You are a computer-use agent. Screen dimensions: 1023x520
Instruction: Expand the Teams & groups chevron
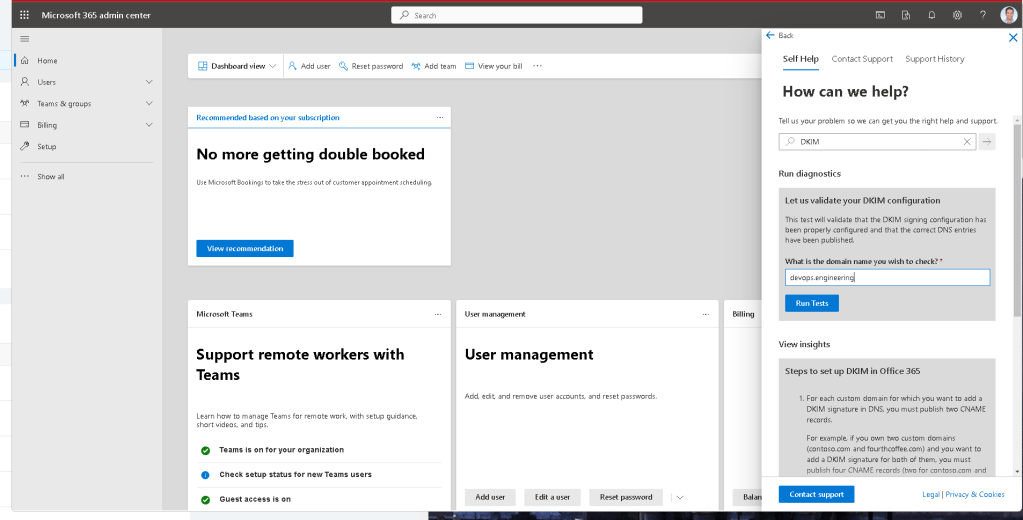pyautogui.click(x=149, y=104)
